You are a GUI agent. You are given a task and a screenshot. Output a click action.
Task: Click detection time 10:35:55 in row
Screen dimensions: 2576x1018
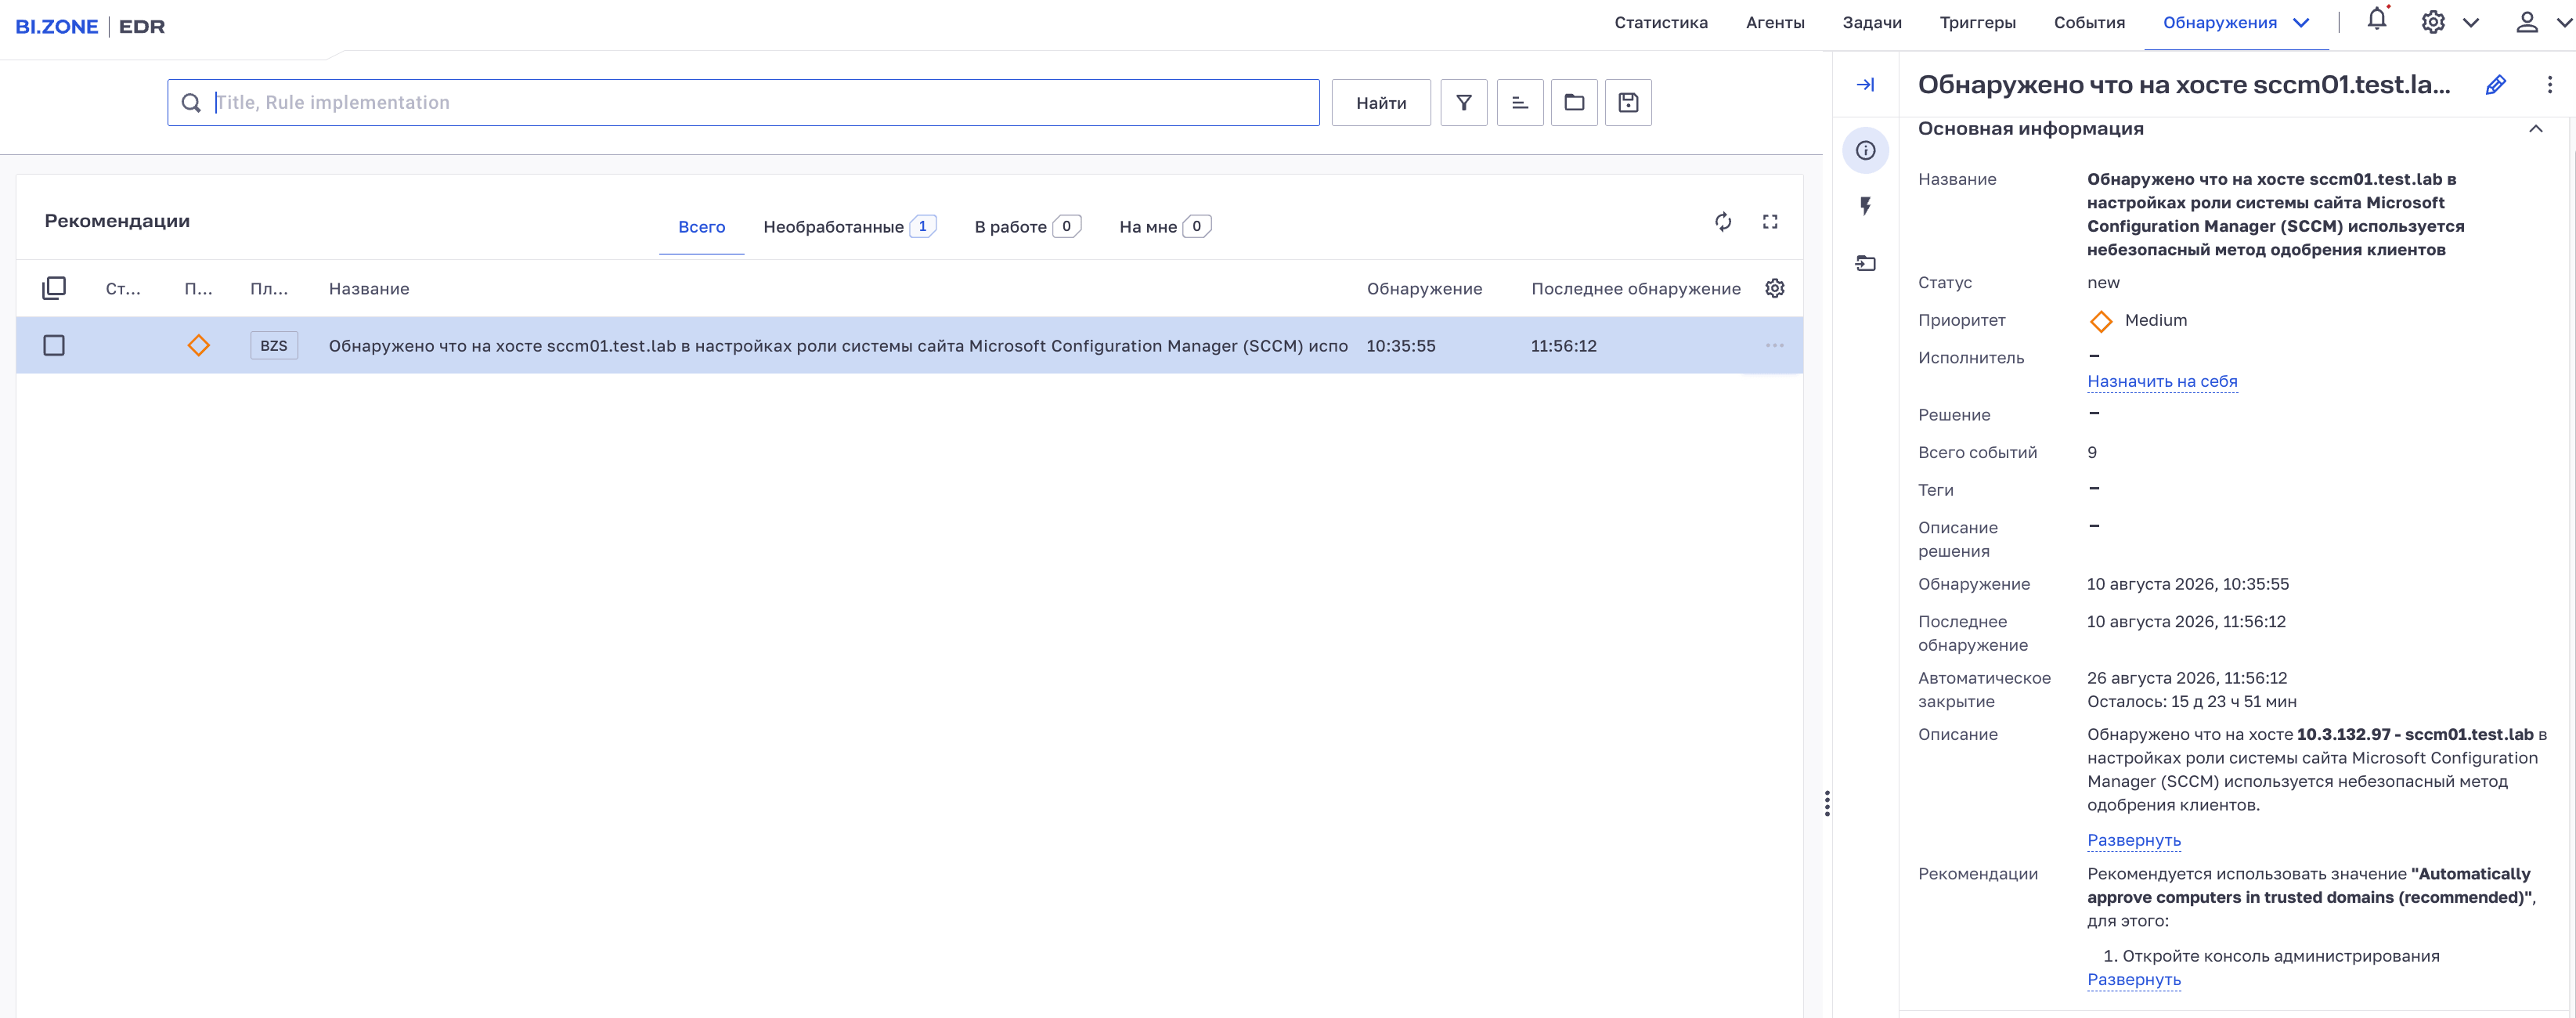tap(1400, 346)
